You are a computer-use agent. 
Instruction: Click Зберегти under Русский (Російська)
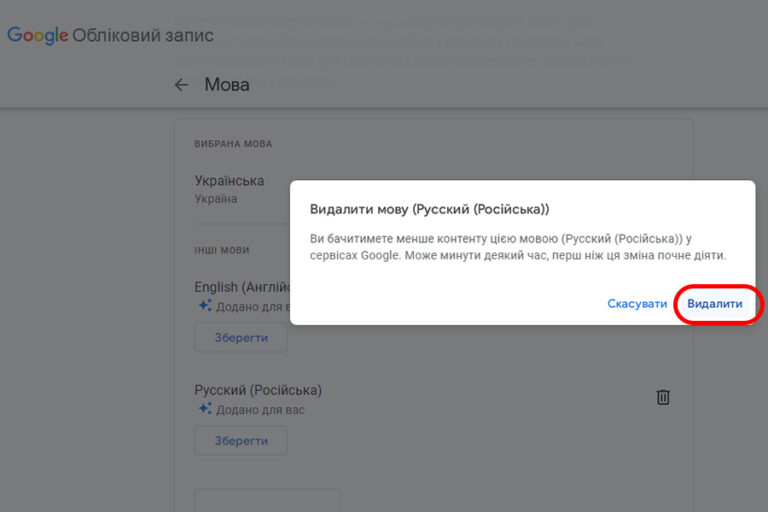[x=241, y=440]
